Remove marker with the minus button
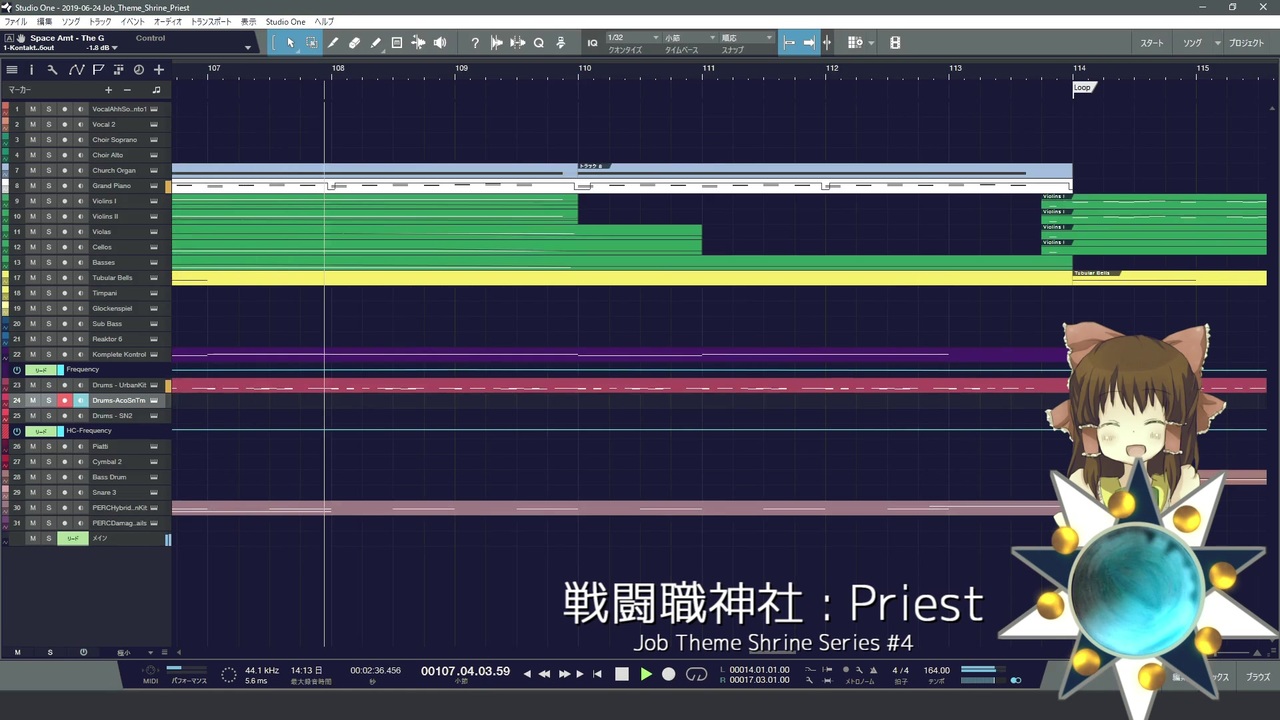 coord(127,90)
